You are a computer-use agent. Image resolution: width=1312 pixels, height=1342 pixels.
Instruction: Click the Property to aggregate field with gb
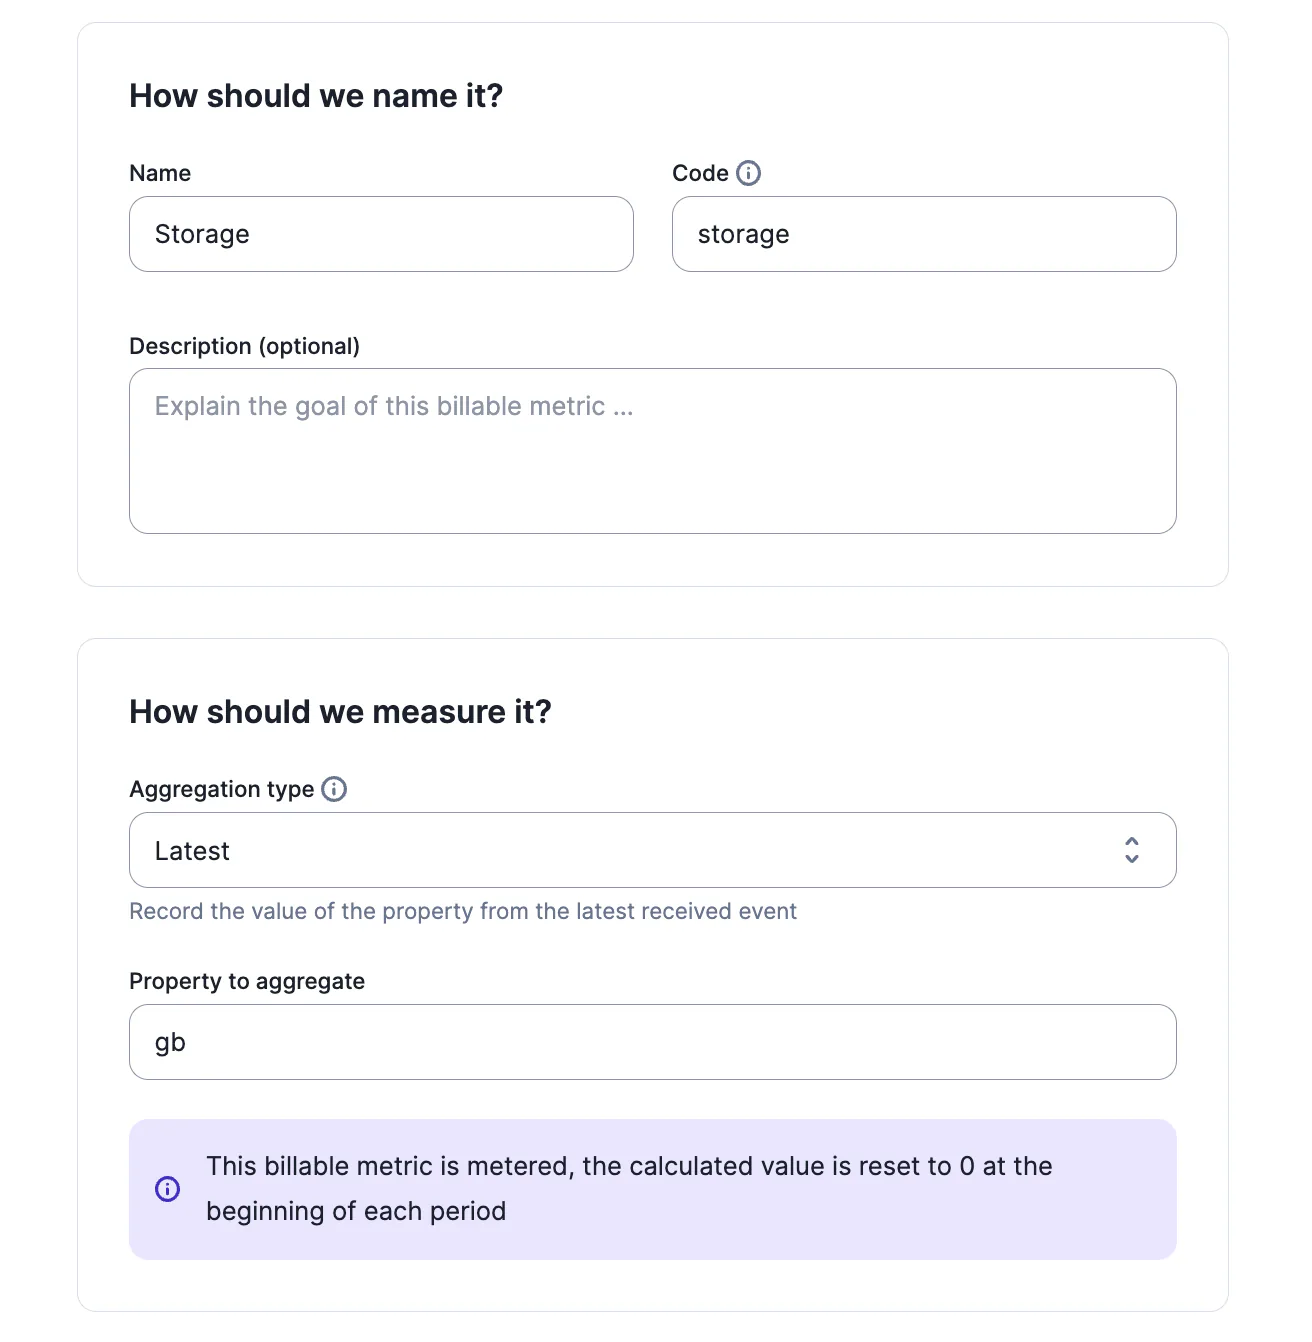[x=652, y=1042]
